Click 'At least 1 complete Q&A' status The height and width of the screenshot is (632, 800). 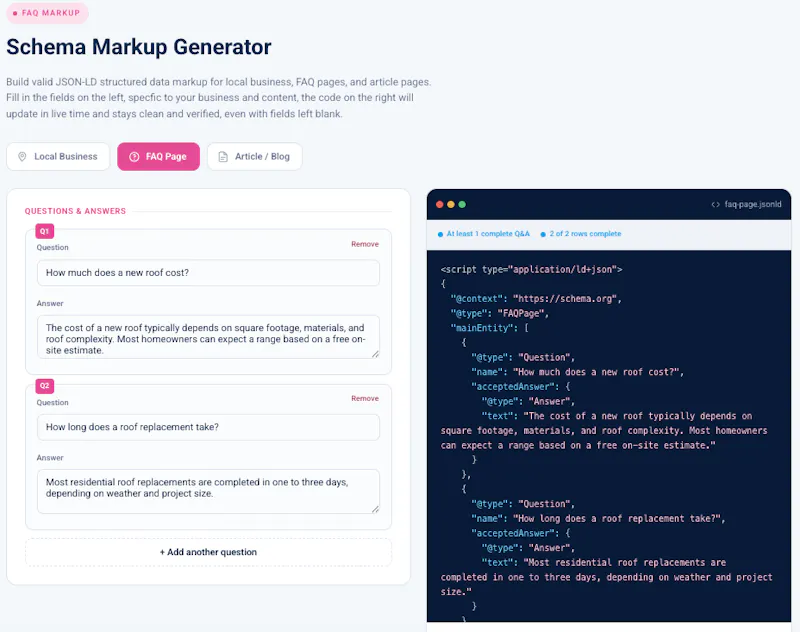click(484, 234)
